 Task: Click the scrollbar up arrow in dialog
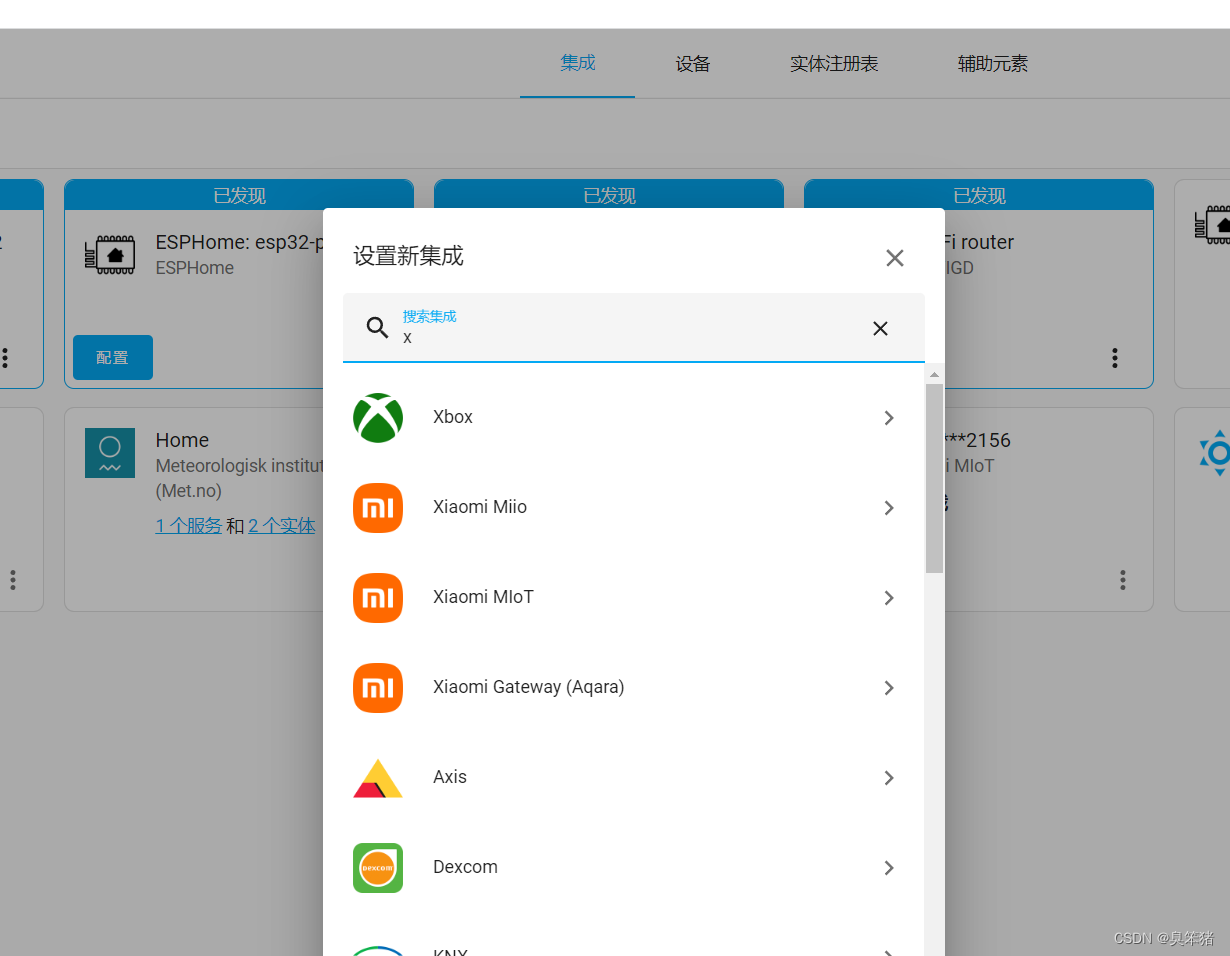click(934, 375)
